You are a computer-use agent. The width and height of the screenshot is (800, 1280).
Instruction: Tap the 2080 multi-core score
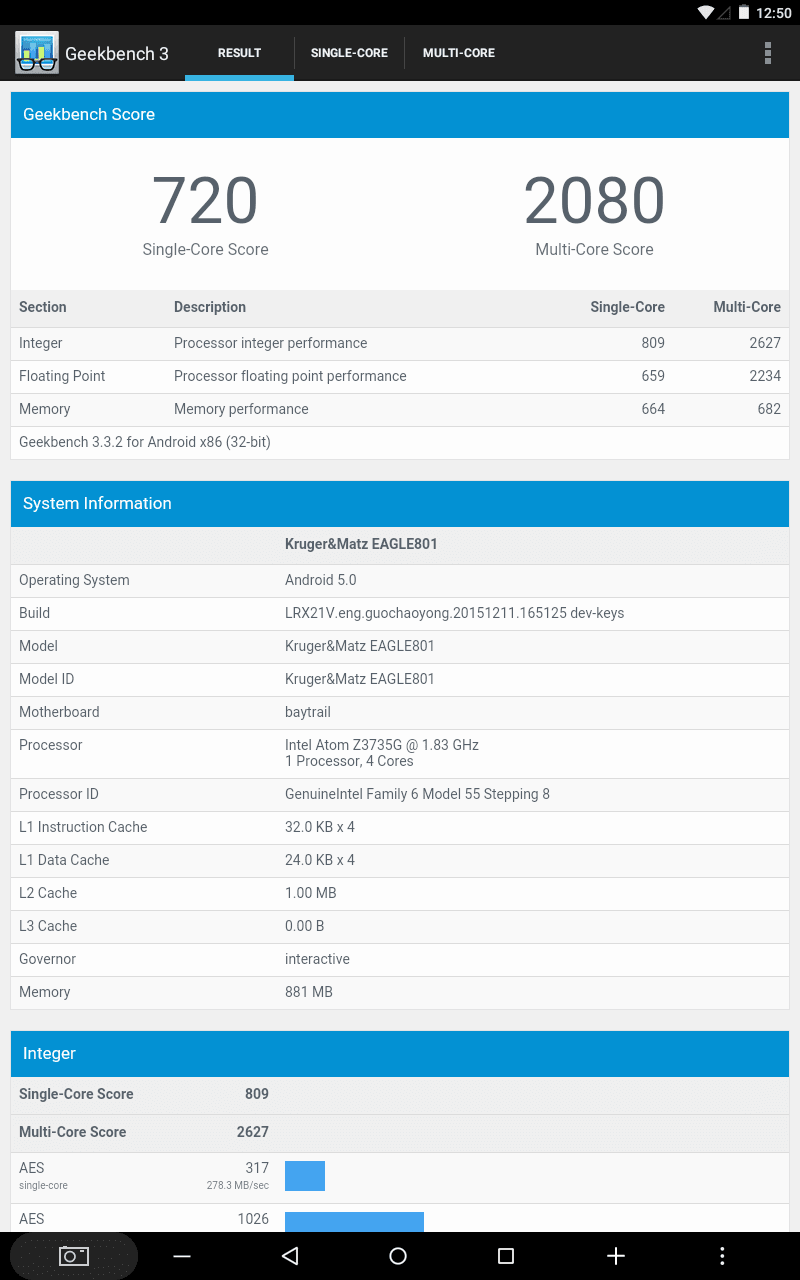[x=594, y=201]
